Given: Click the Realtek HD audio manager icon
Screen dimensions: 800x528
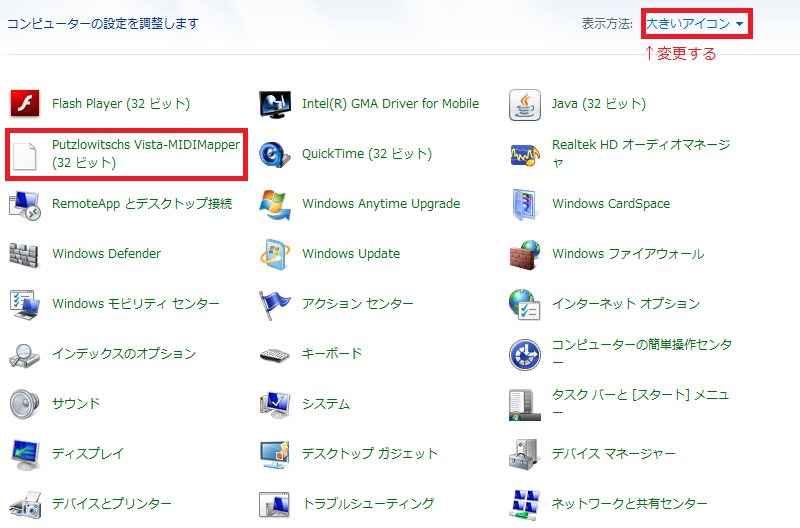Looking at the screenshot, I should click(525, 155).
